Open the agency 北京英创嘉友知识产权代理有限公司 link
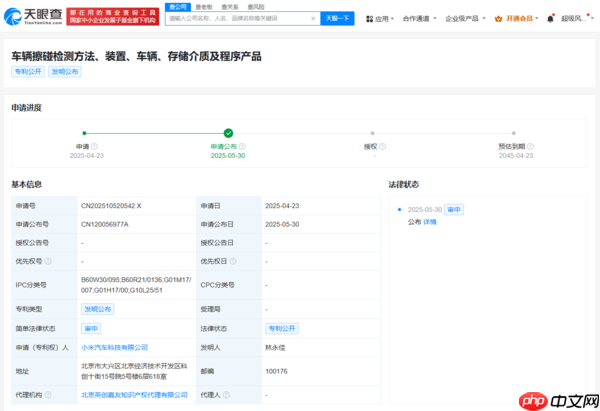This screenshot has width=600, height=411. pos(134,395)
